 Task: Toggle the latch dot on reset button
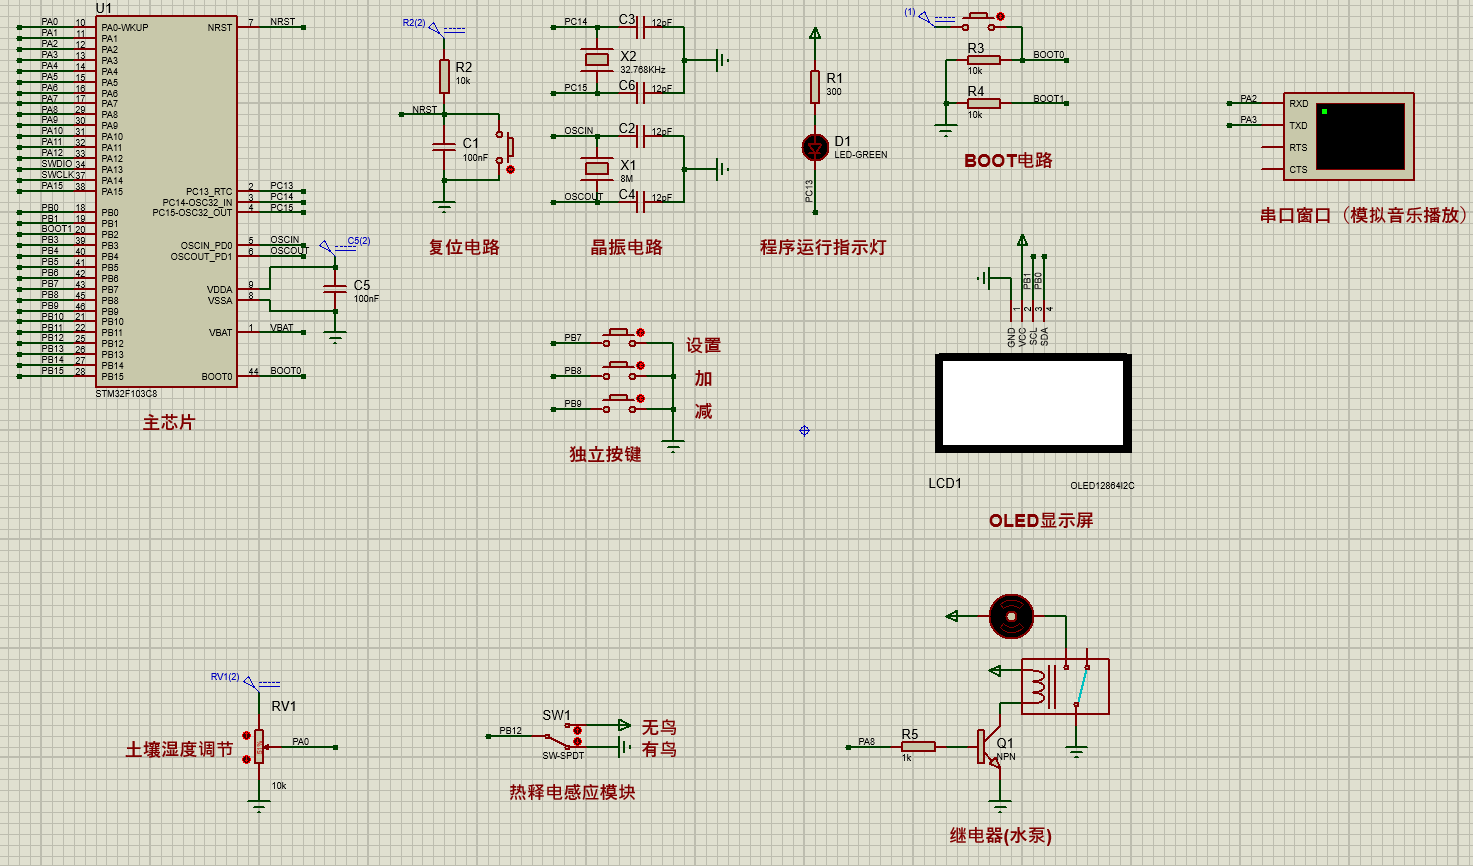click(510, 170)
